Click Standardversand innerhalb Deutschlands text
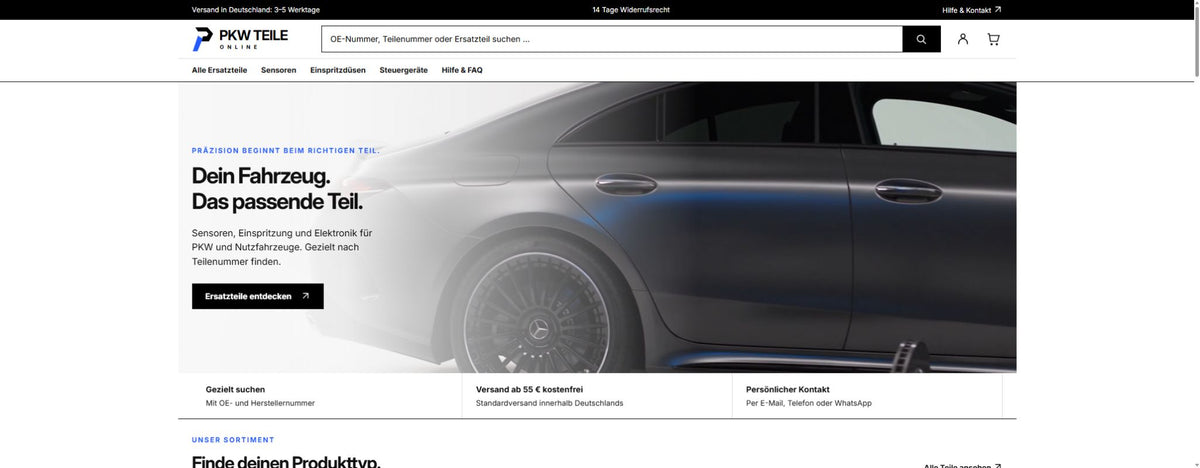 coord(549,403)
